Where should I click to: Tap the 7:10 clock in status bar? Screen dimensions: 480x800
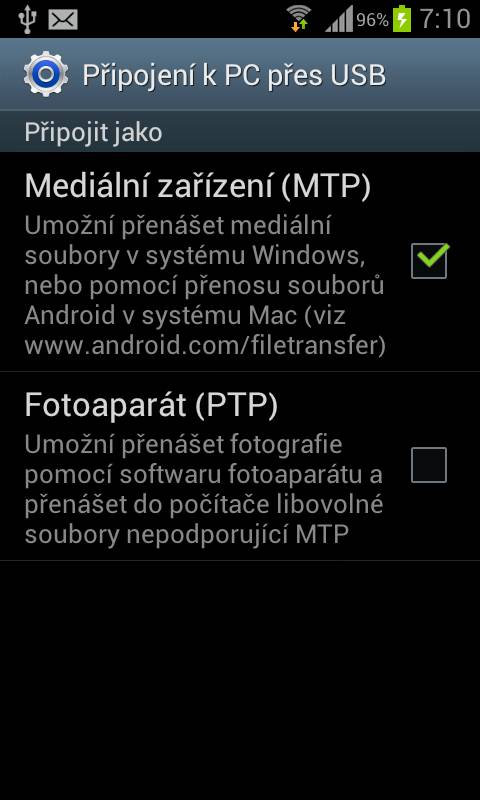click(445, 19)
